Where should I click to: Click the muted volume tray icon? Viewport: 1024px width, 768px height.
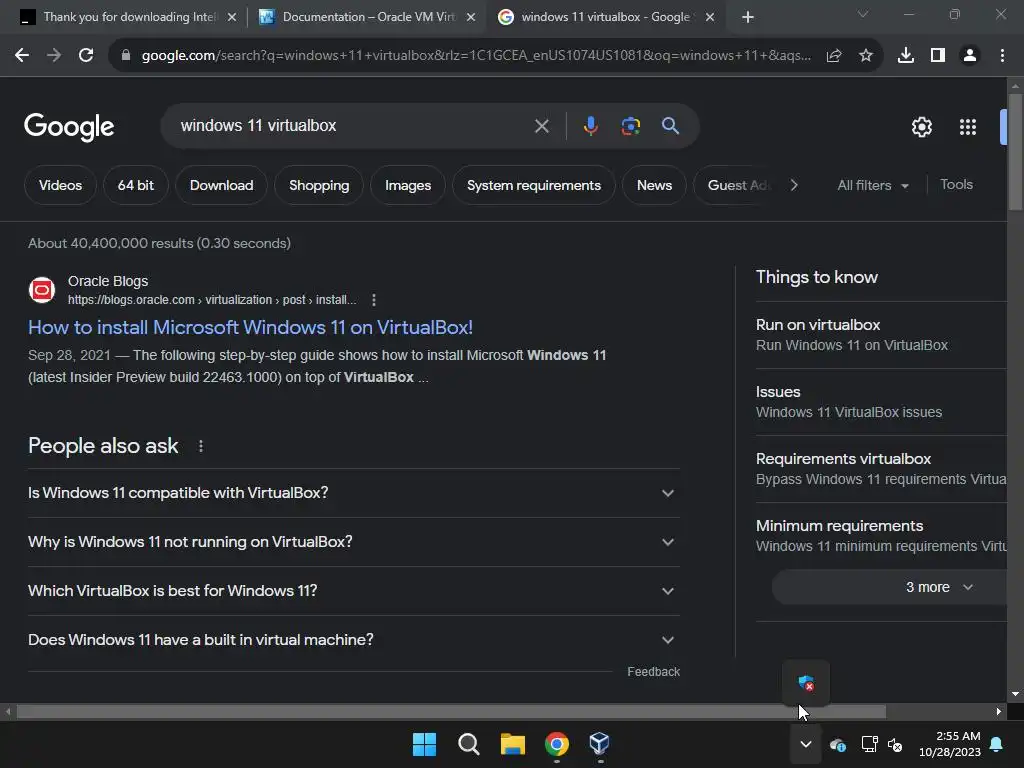click(x=895, y=744)
